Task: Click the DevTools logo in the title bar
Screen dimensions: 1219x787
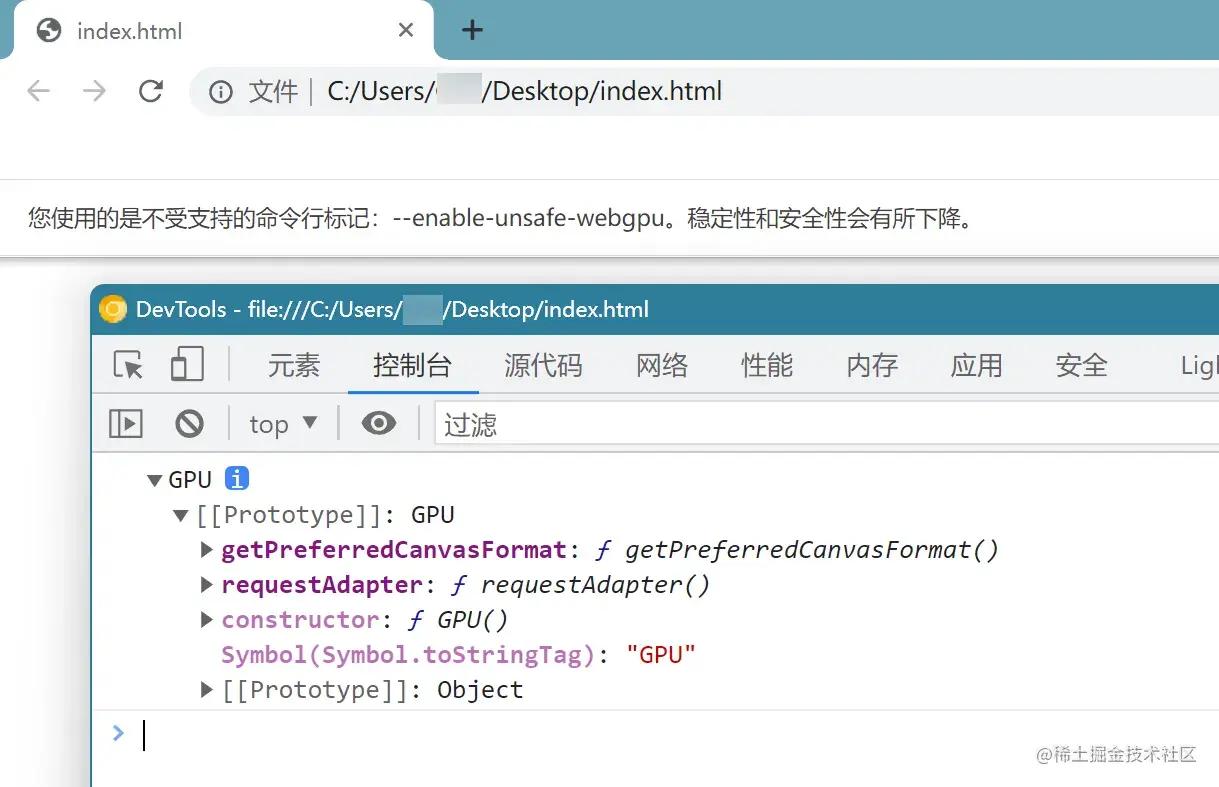Action: (x=113, y=309)
